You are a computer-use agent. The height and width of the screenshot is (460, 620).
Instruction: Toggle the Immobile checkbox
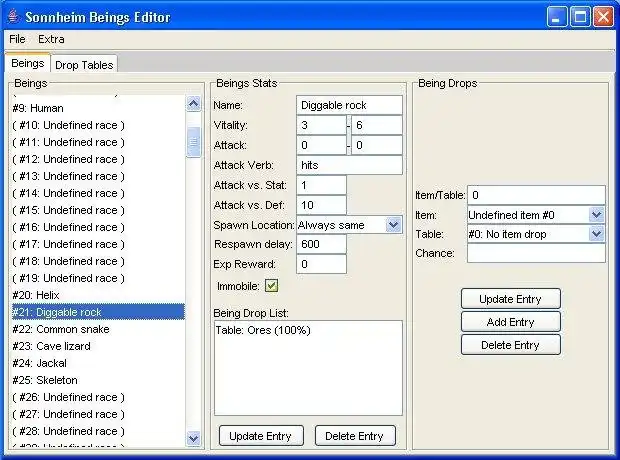(272, 286)
